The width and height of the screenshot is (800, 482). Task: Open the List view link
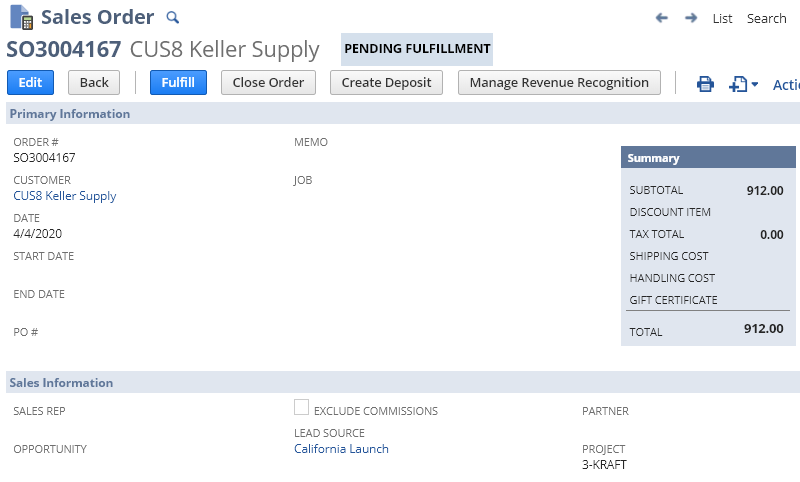coord(722,18)
